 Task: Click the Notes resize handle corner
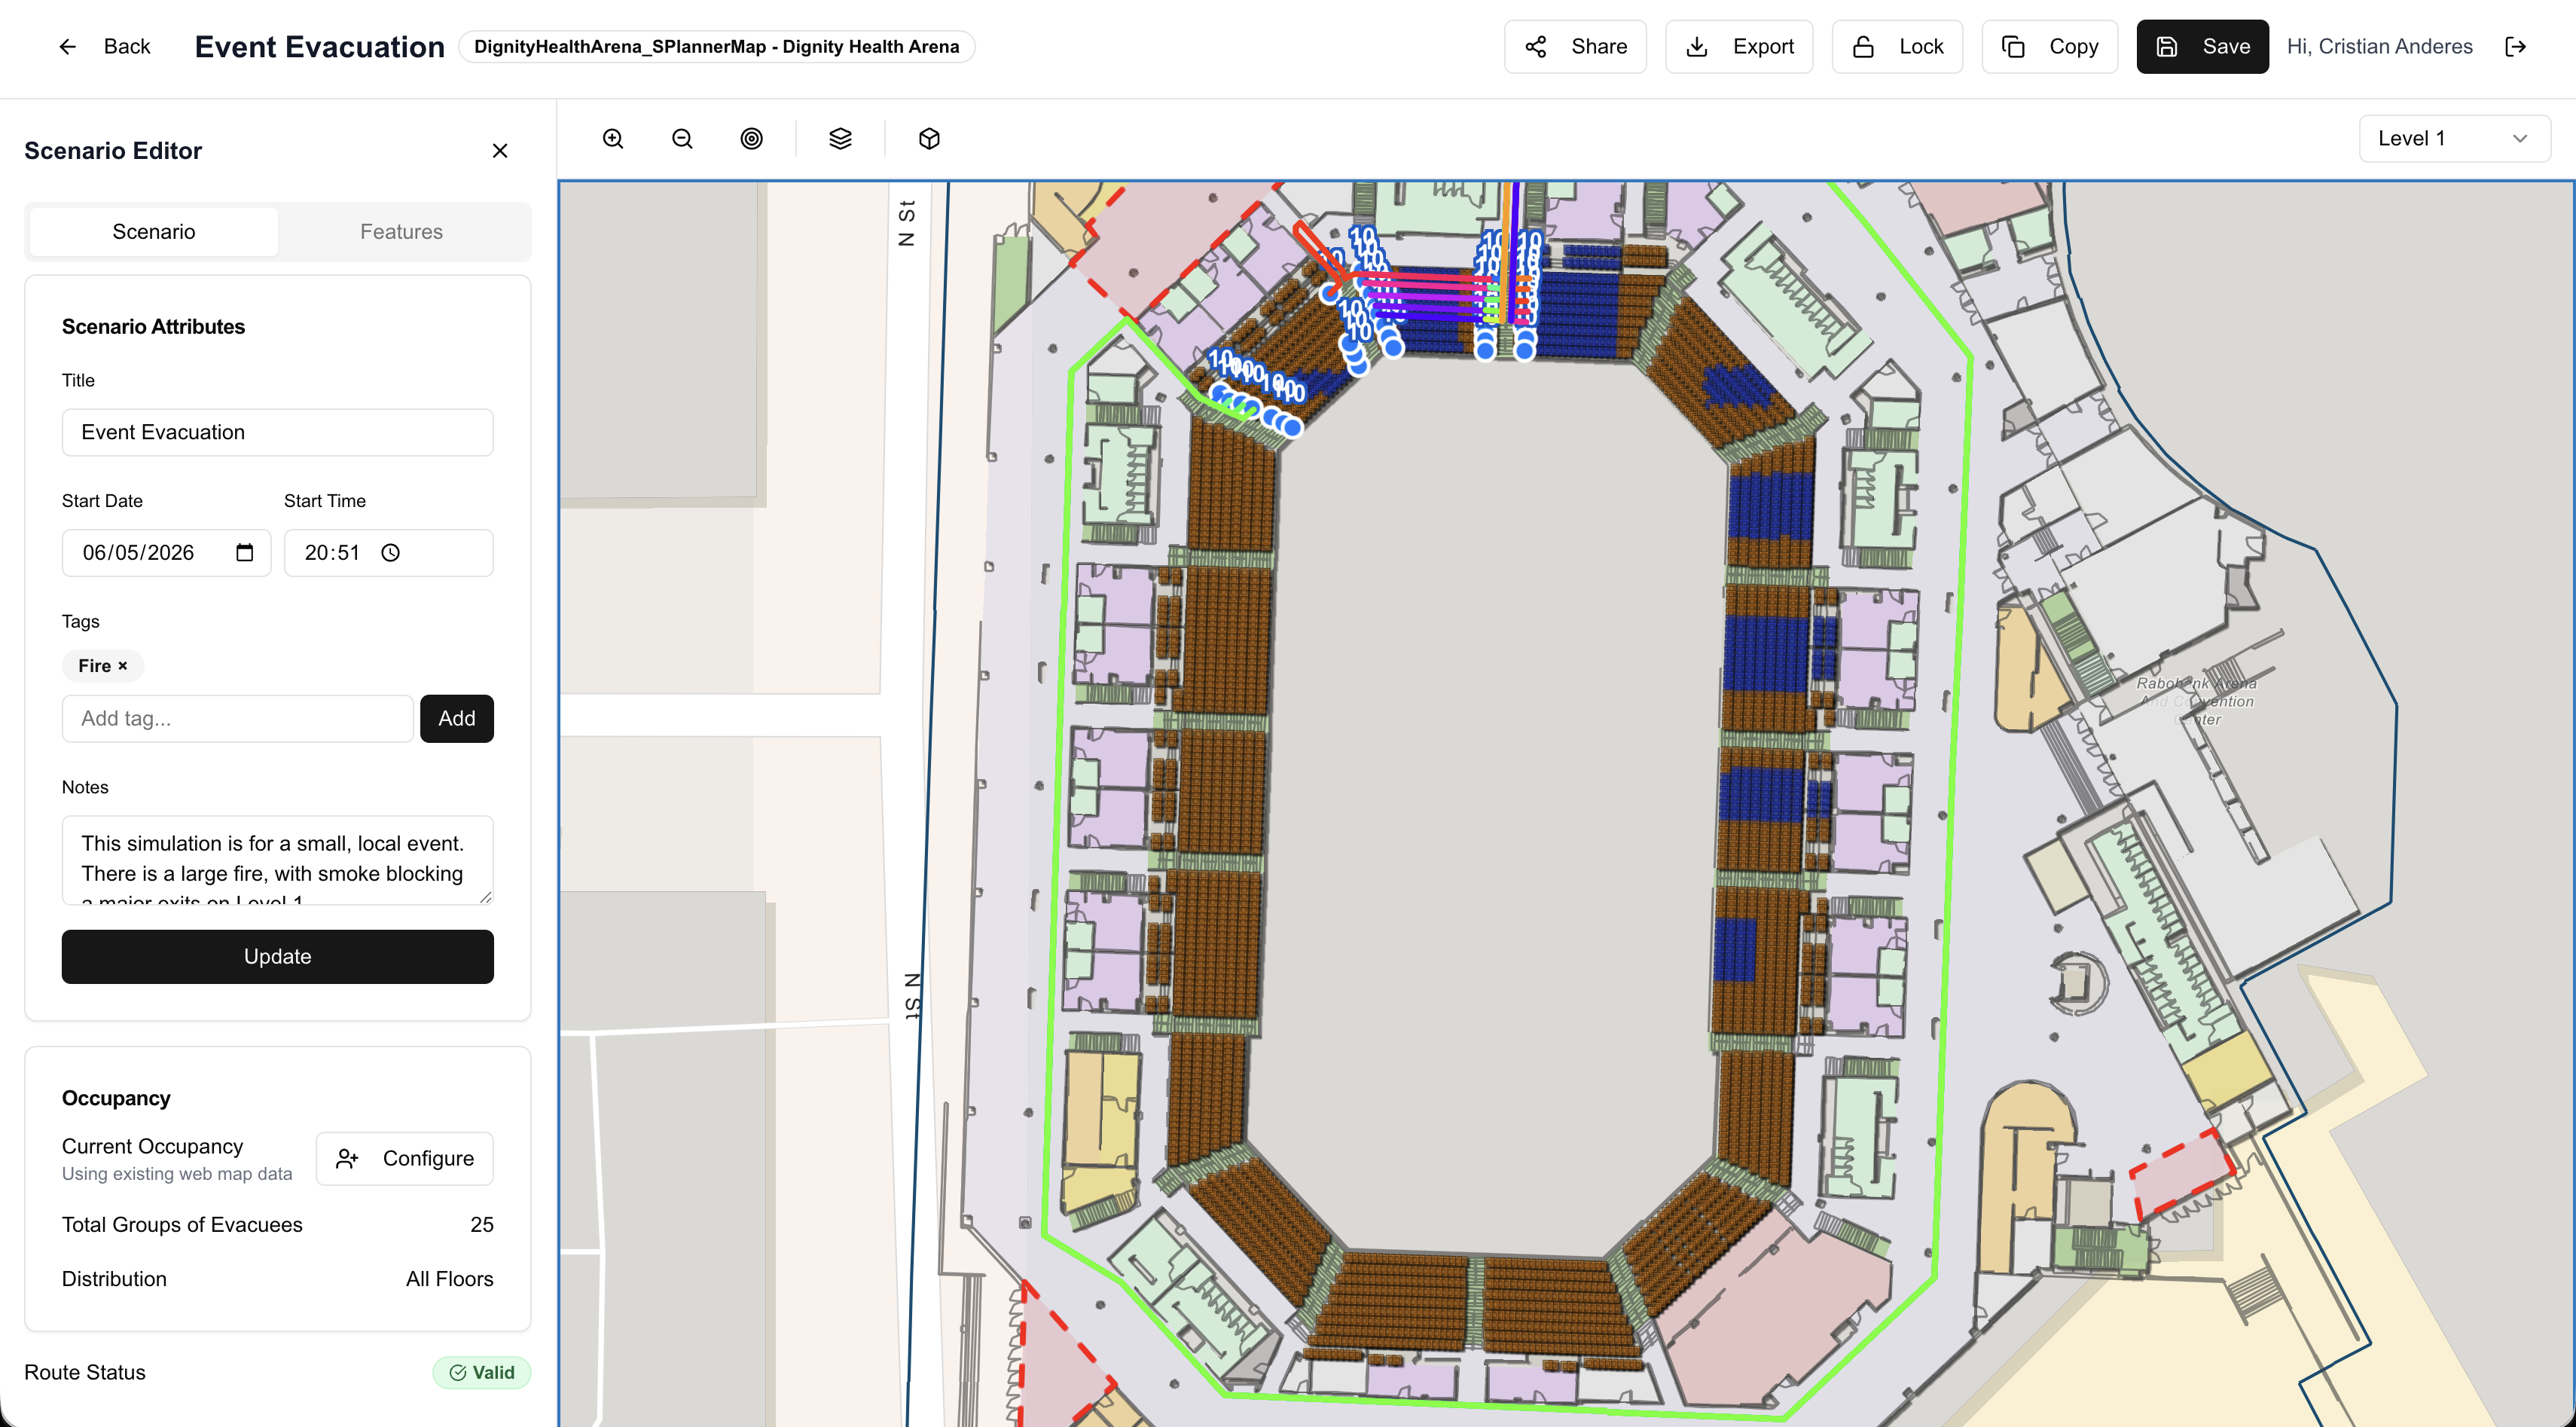tap(486, 897)
